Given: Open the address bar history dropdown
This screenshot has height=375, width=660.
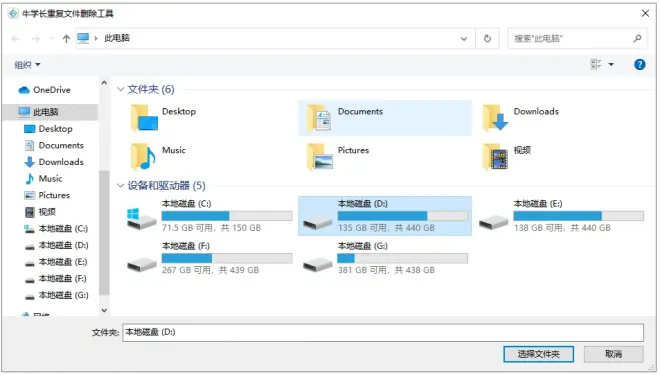Looking at the screenshot, I should [x=464, y=39].
